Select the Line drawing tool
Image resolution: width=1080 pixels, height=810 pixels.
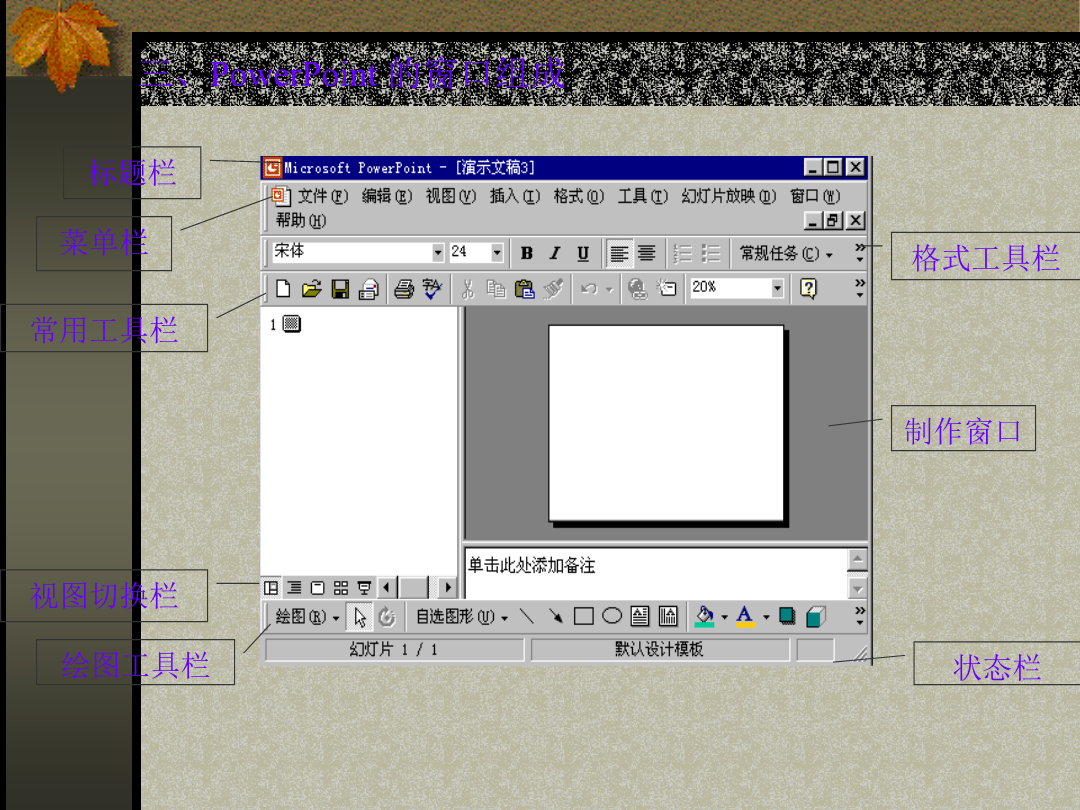click(527, 616)
